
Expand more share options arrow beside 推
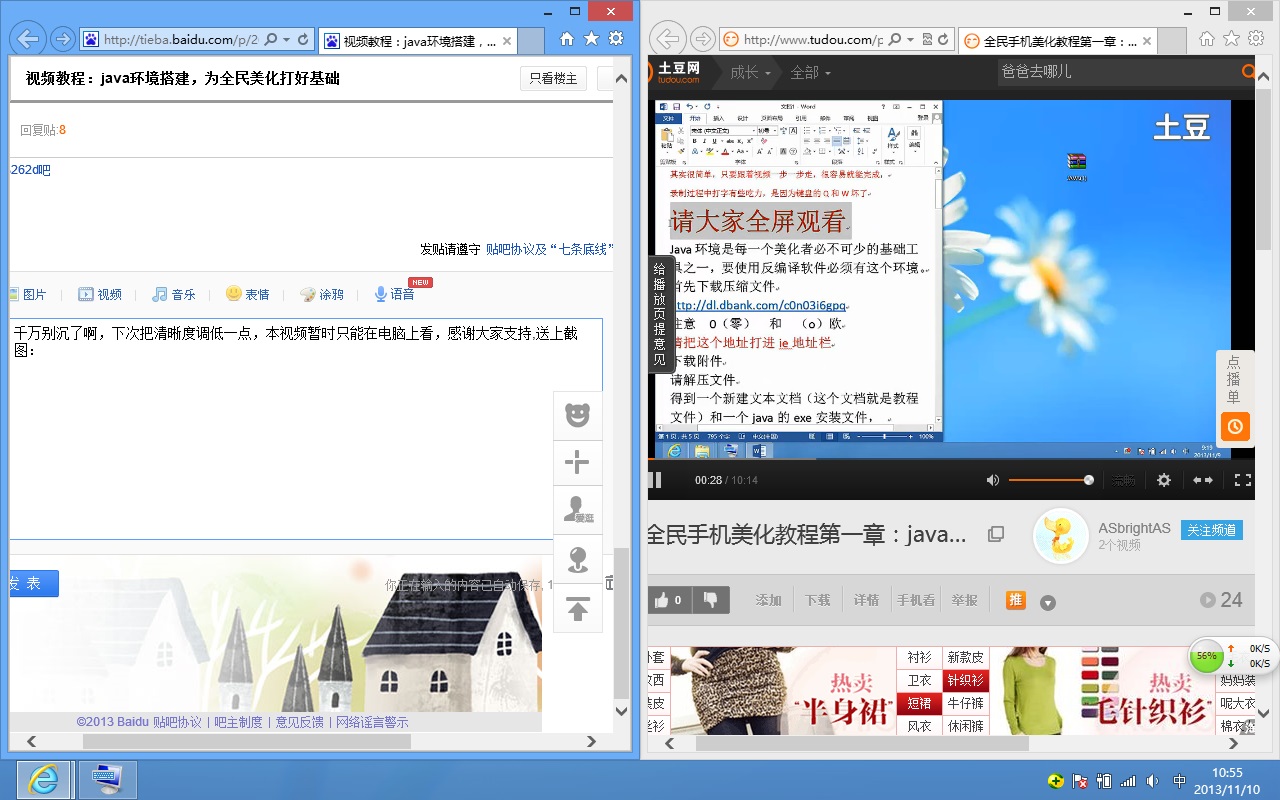coord(1048,602)
